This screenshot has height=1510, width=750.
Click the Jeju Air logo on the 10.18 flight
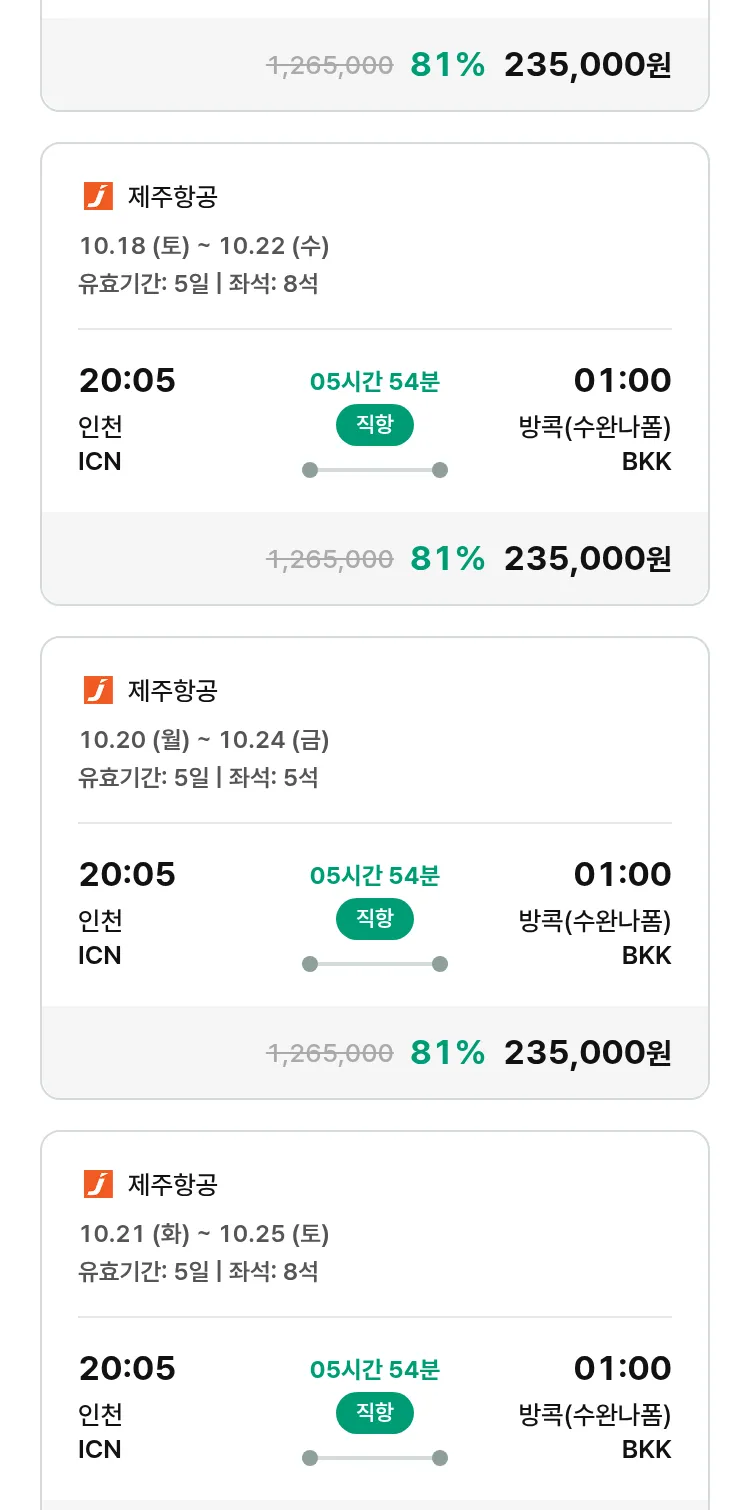pos(98,196)
